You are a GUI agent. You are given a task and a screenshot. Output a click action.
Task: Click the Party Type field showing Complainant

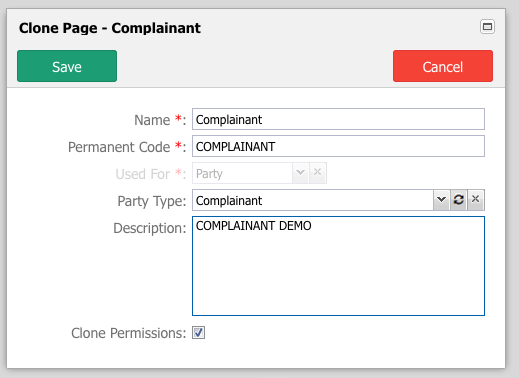(x=313, y=200)
